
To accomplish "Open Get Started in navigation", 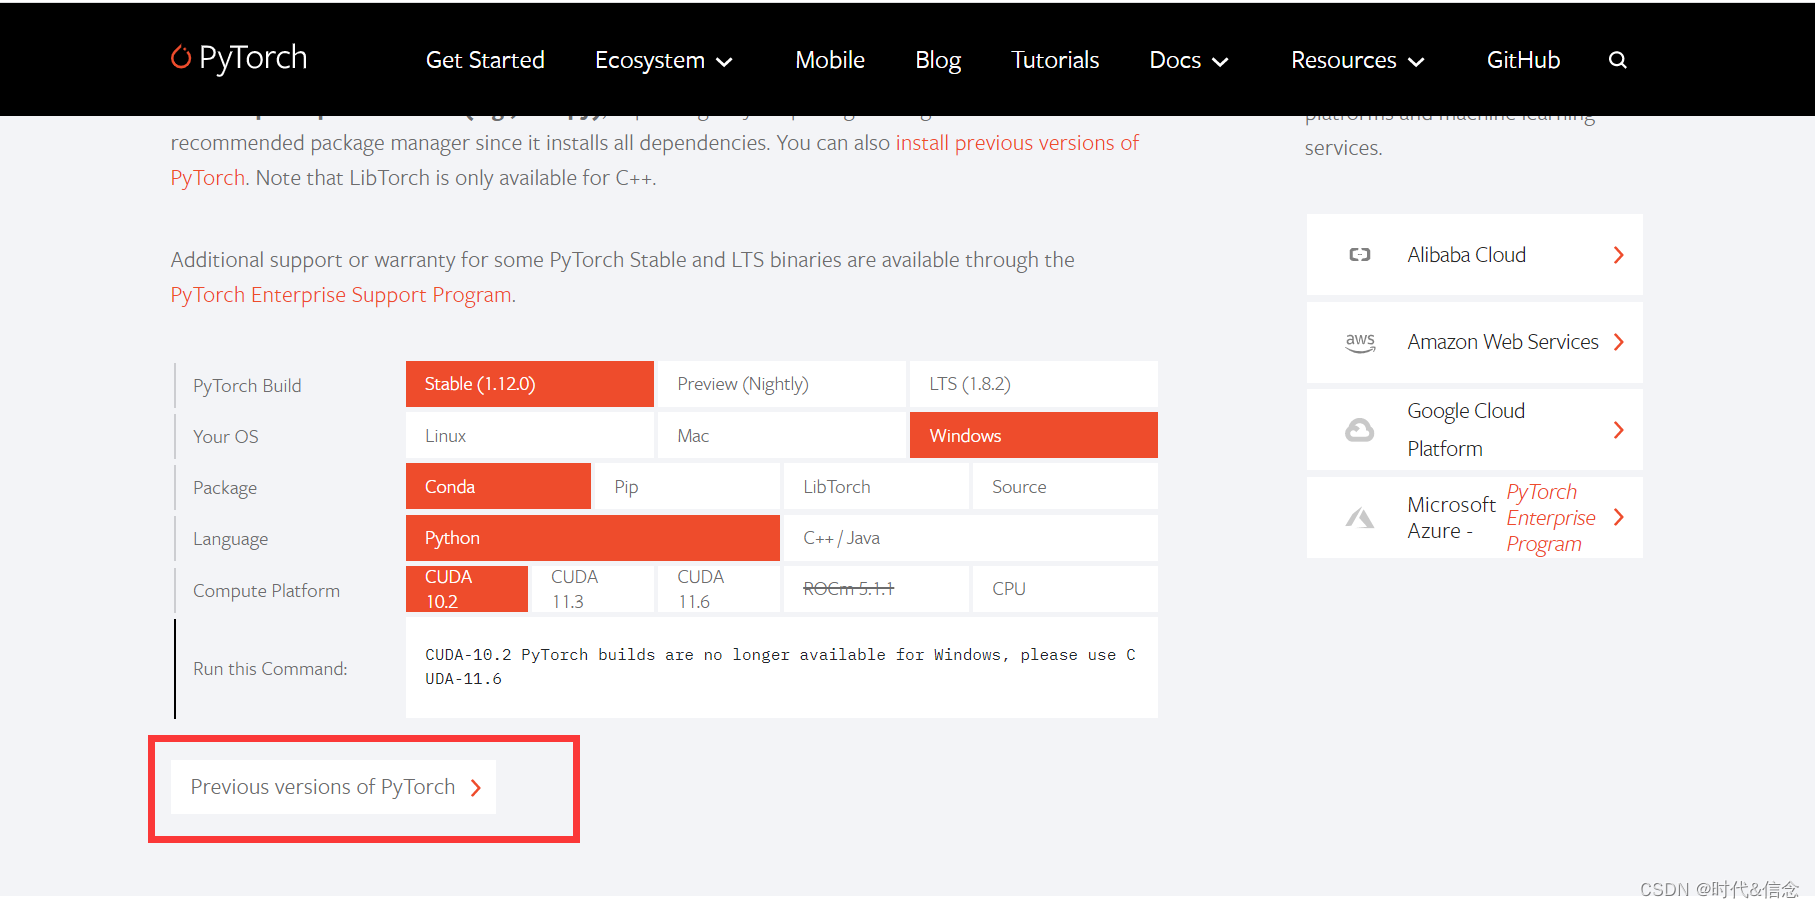I will coord(485,60).
